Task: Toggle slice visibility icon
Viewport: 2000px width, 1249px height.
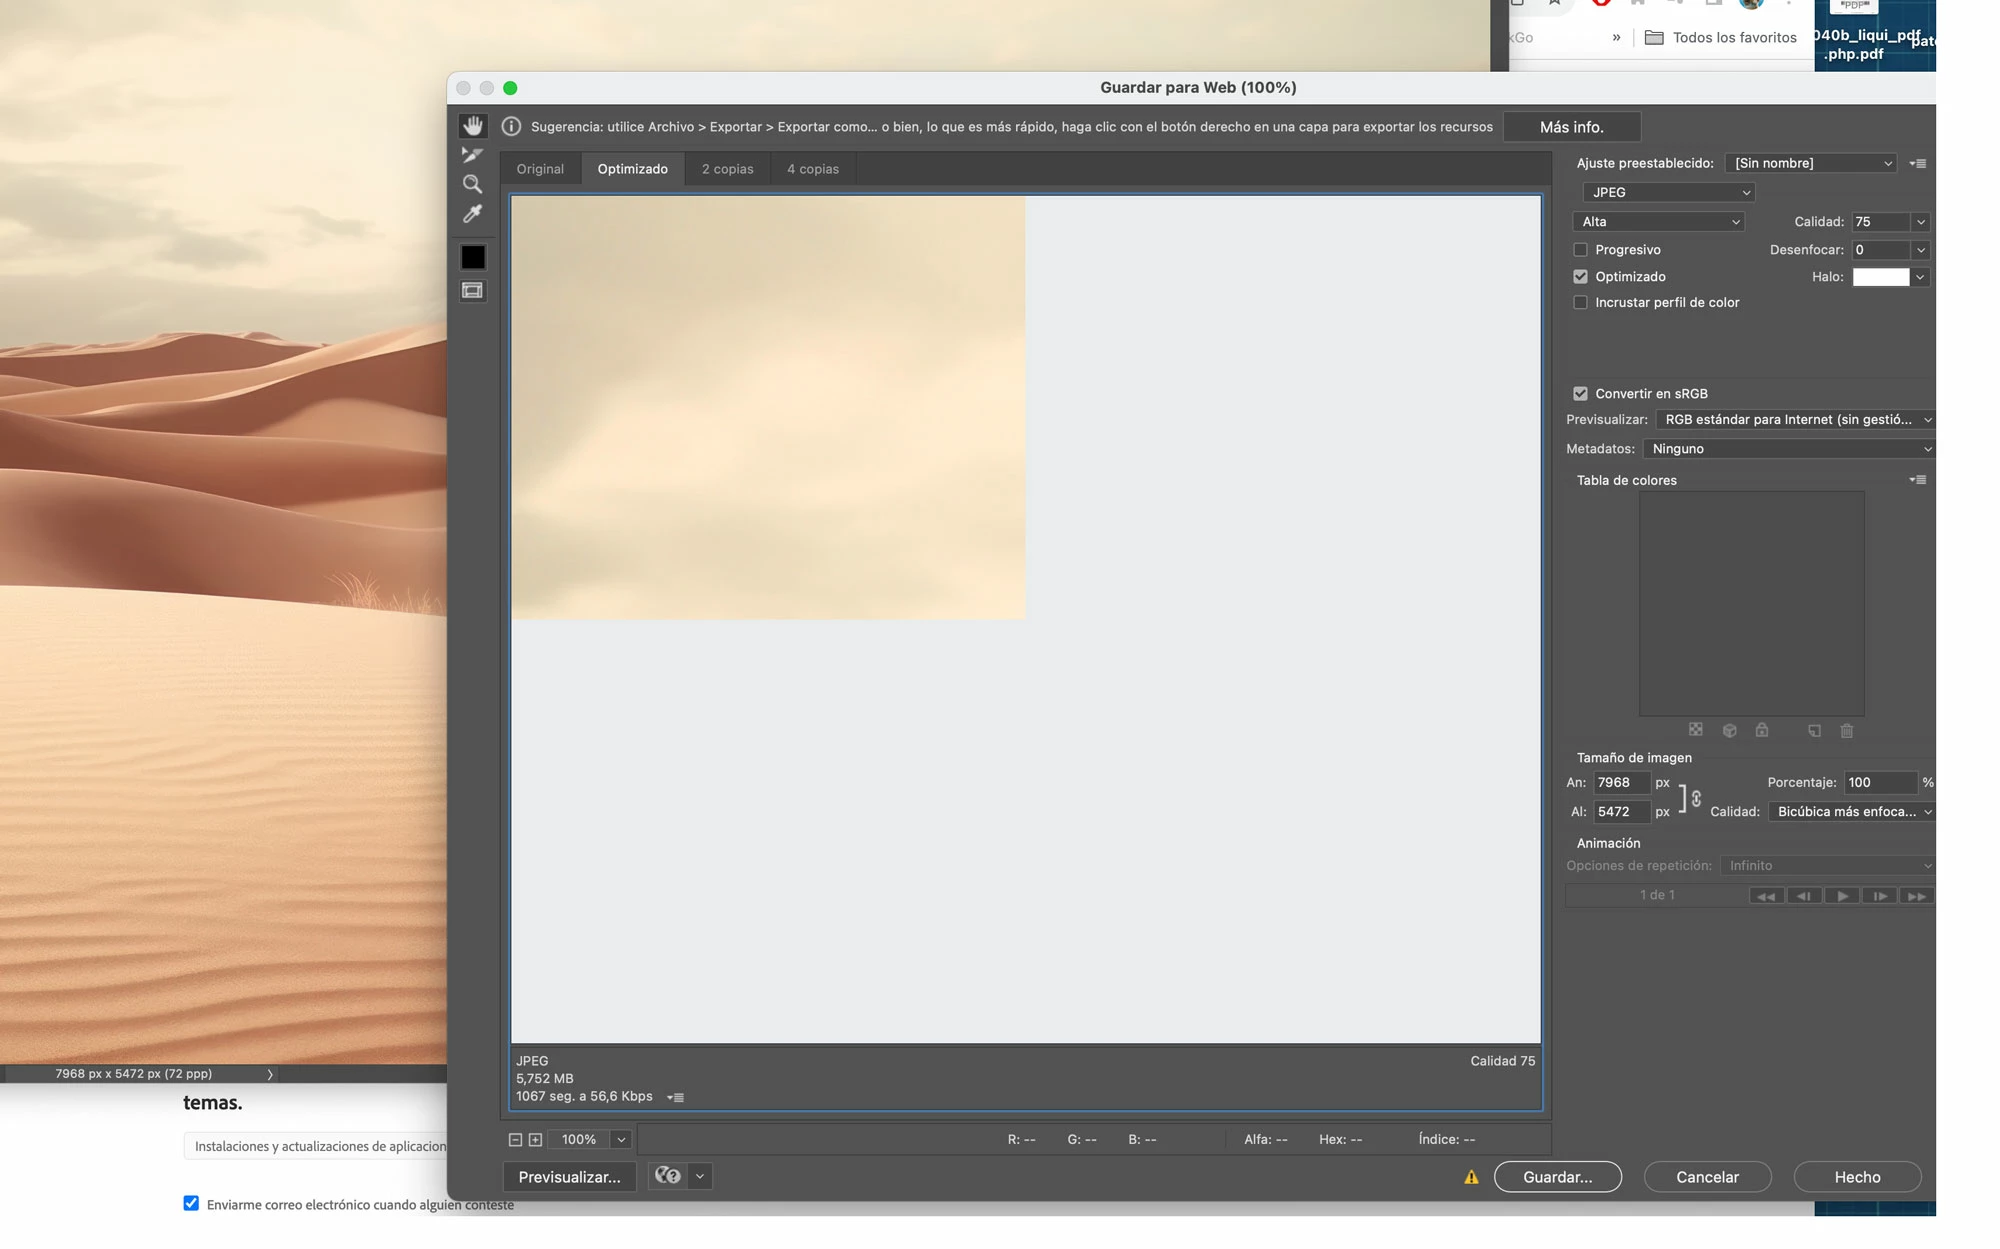Action: (472, 291)
